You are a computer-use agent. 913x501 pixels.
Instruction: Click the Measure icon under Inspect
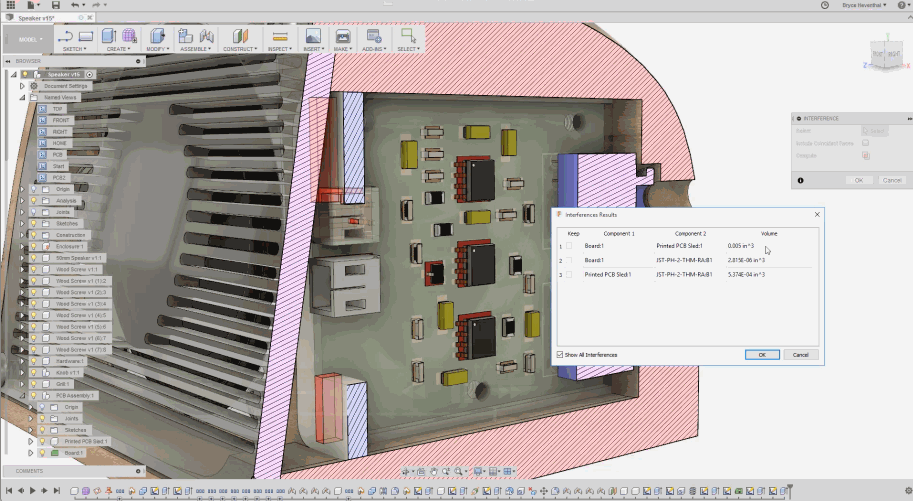click(279, 36)
